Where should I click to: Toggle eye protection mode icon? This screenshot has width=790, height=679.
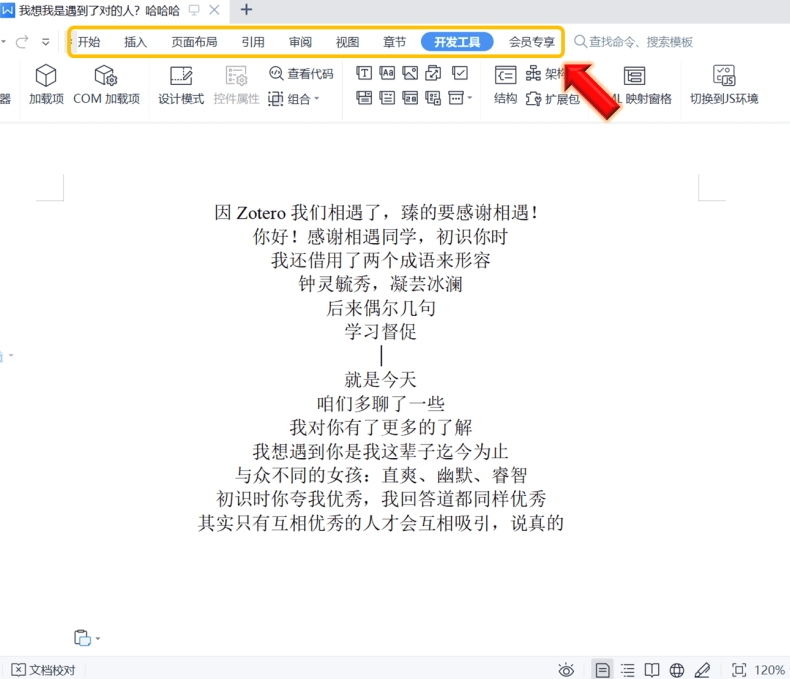tap(566, 670)
